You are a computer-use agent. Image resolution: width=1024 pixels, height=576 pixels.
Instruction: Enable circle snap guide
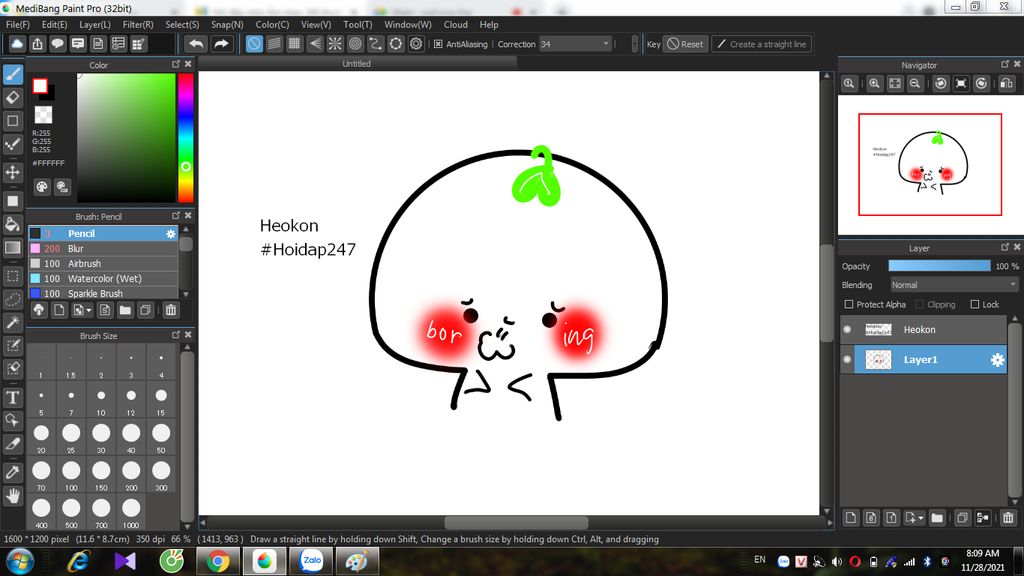[x=355, y=44]
